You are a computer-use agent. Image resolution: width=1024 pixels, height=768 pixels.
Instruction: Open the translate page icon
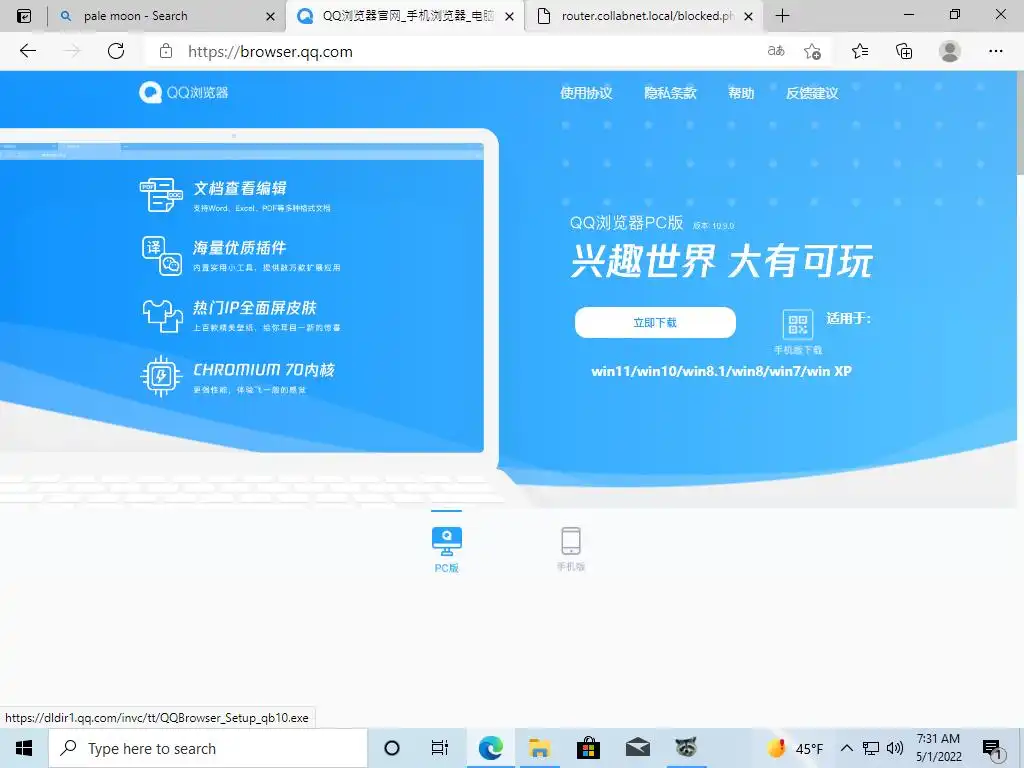(776, 51)
